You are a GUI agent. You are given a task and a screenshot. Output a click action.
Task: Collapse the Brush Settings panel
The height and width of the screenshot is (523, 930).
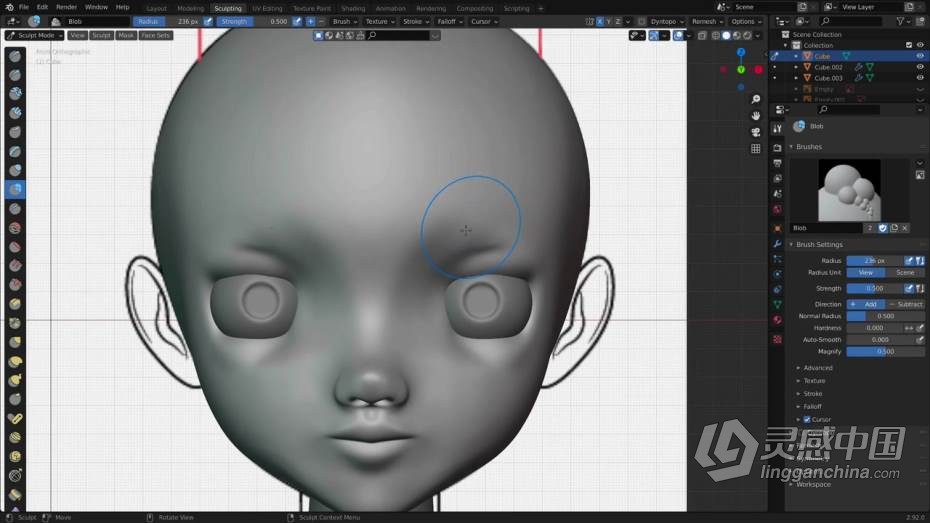tap(818, 244)
